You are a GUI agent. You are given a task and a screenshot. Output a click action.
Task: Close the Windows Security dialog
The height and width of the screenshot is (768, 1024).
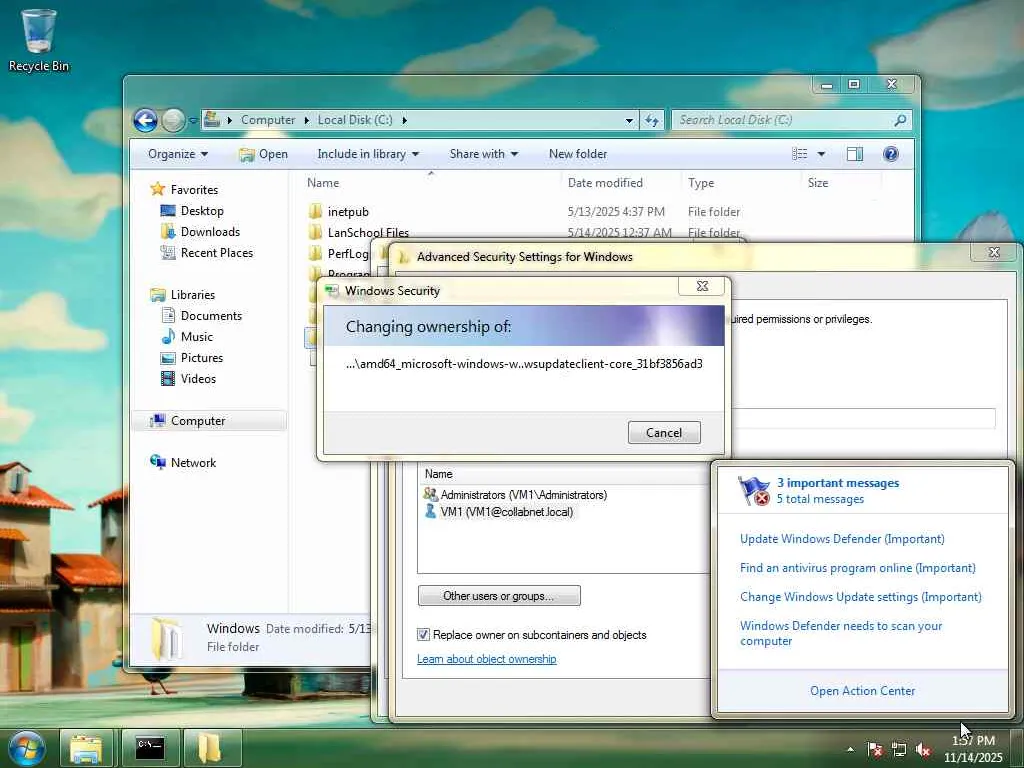pyautogui.click(x=702, y=286)
